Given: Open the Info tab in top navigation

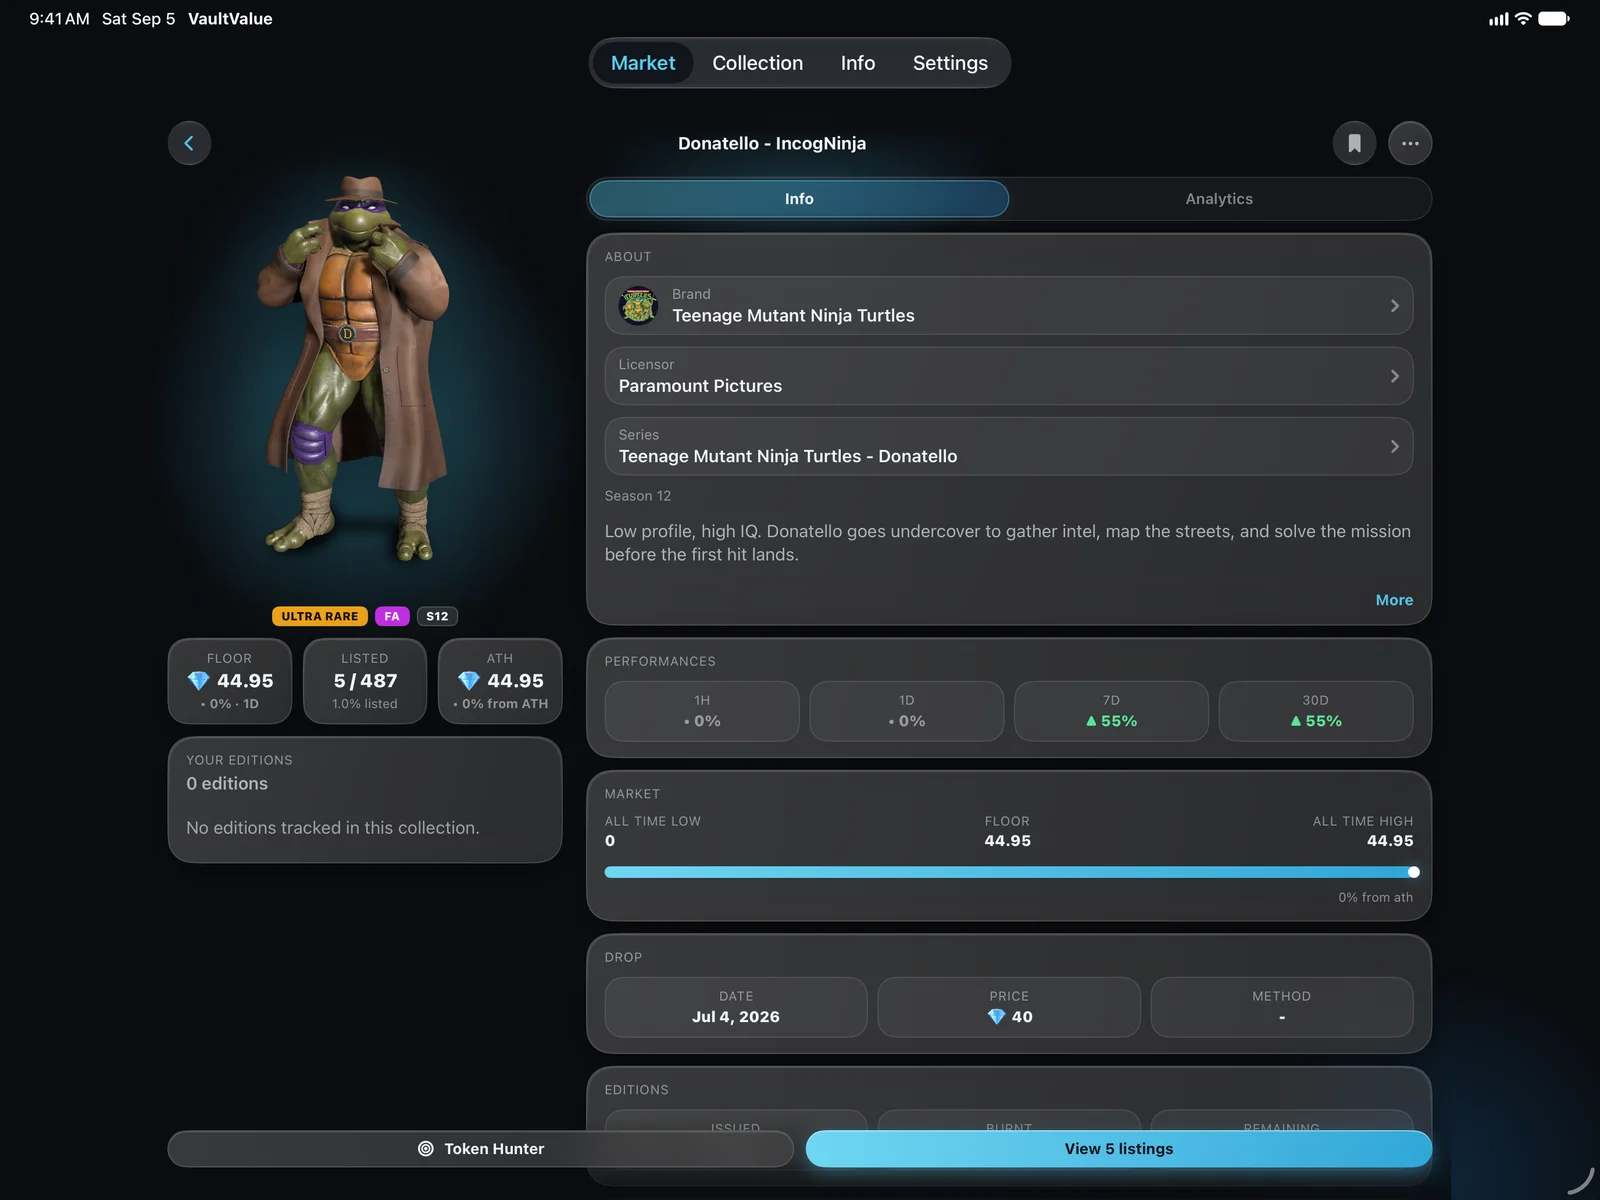Looking at the screenshot, I should [x=858, y=63].
